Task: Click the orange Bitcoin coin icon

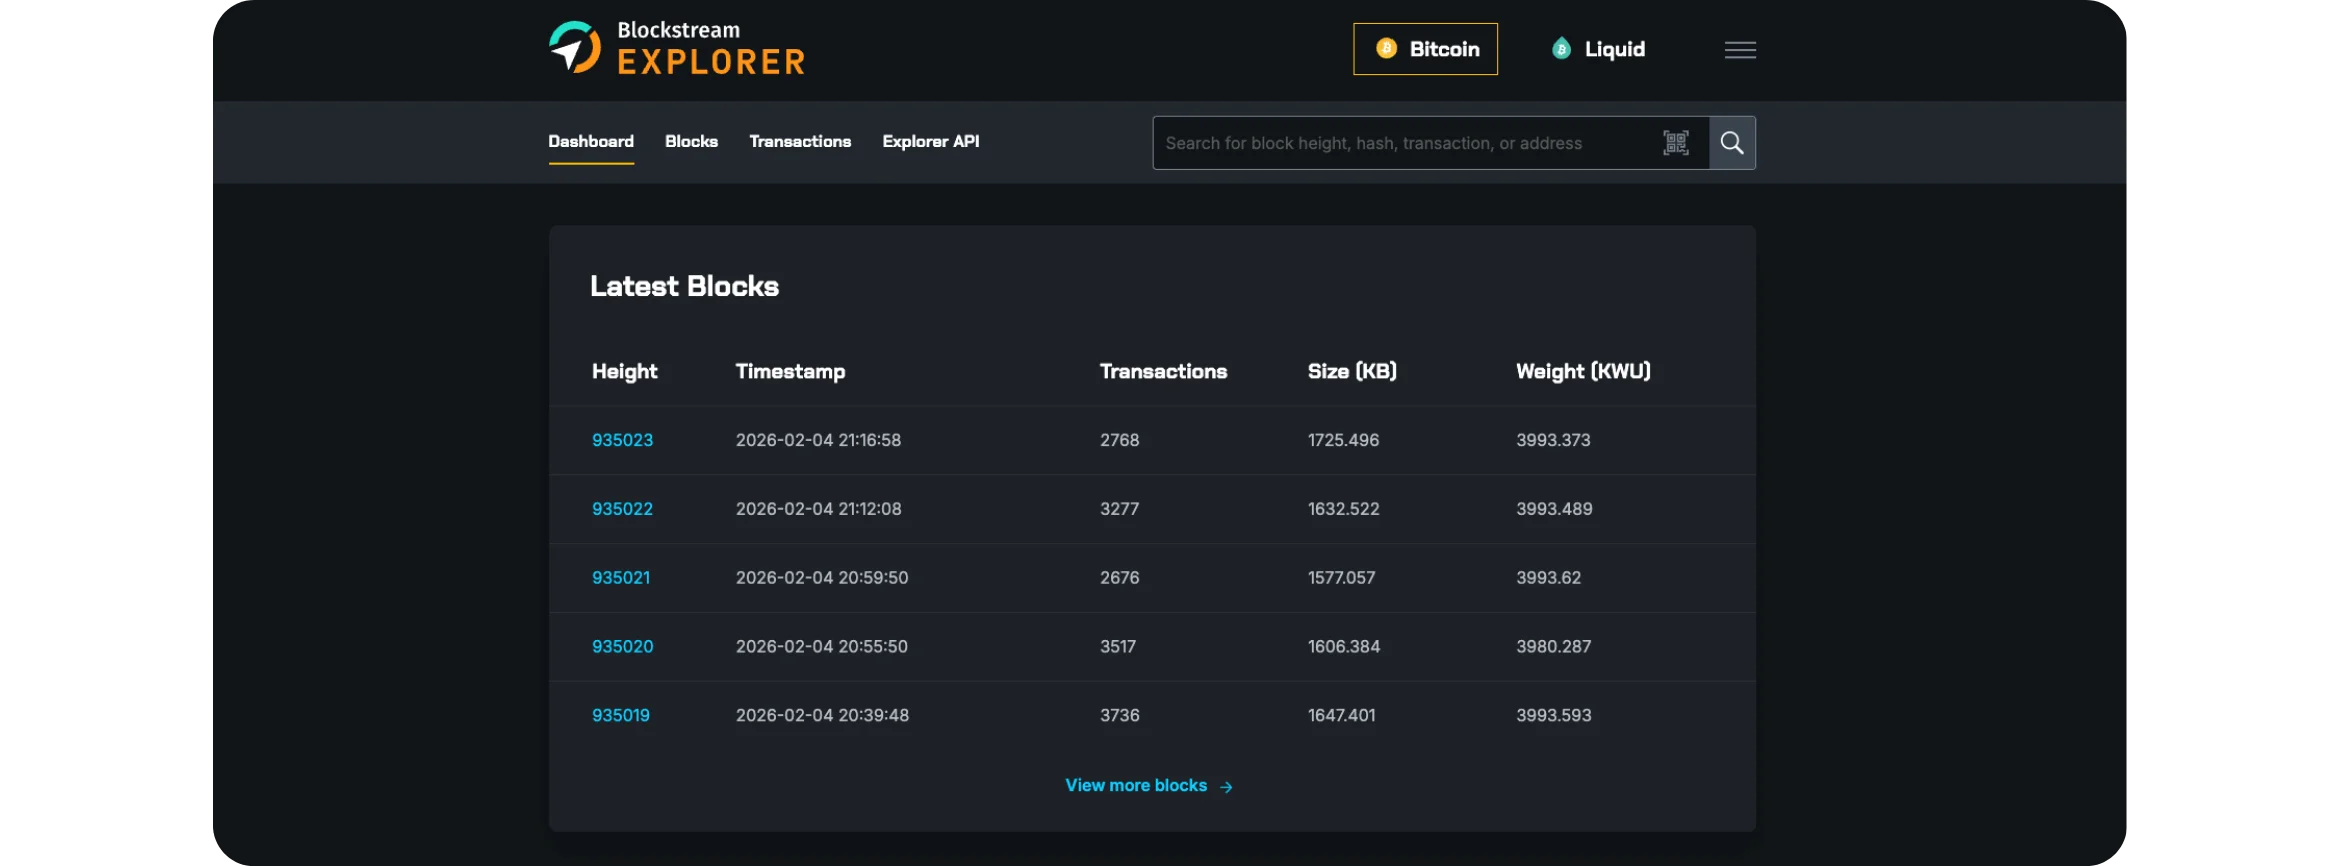Action: click(1386, 49)
